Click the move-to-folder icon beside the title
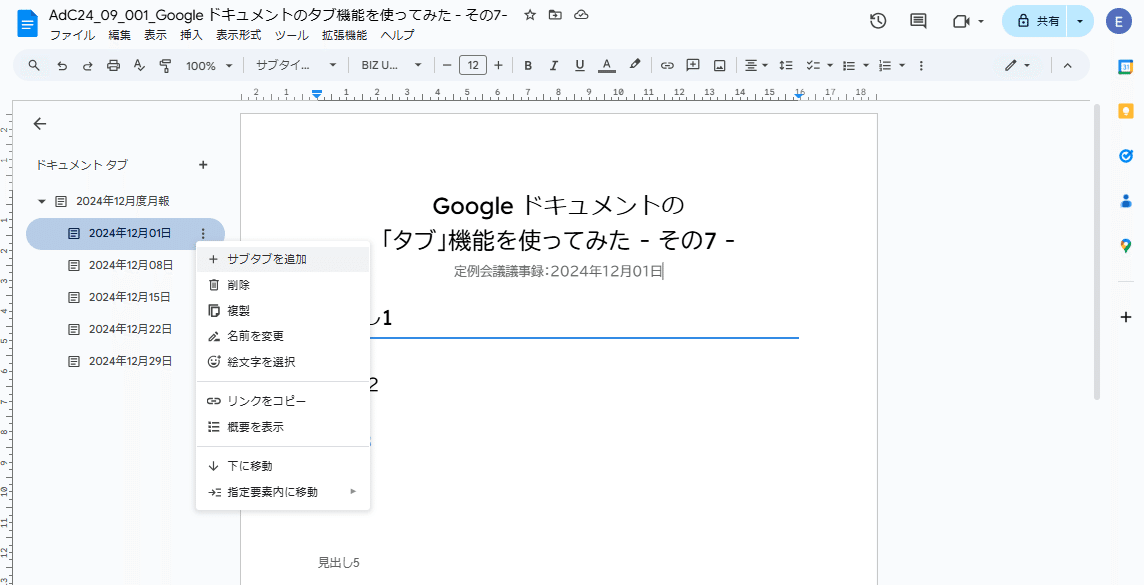The height and width of the screenshot is (585, 1144). [555, 15]
